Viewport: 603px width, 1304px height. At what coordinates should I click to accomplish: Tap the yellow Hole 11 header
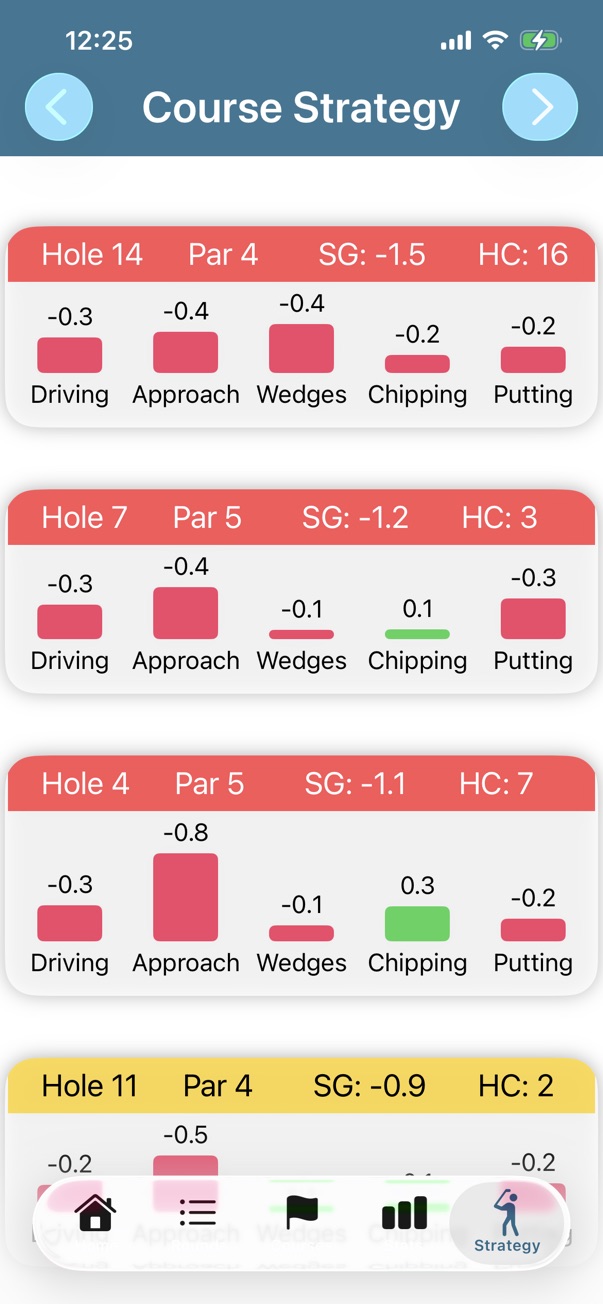[x=301, y=1086]
